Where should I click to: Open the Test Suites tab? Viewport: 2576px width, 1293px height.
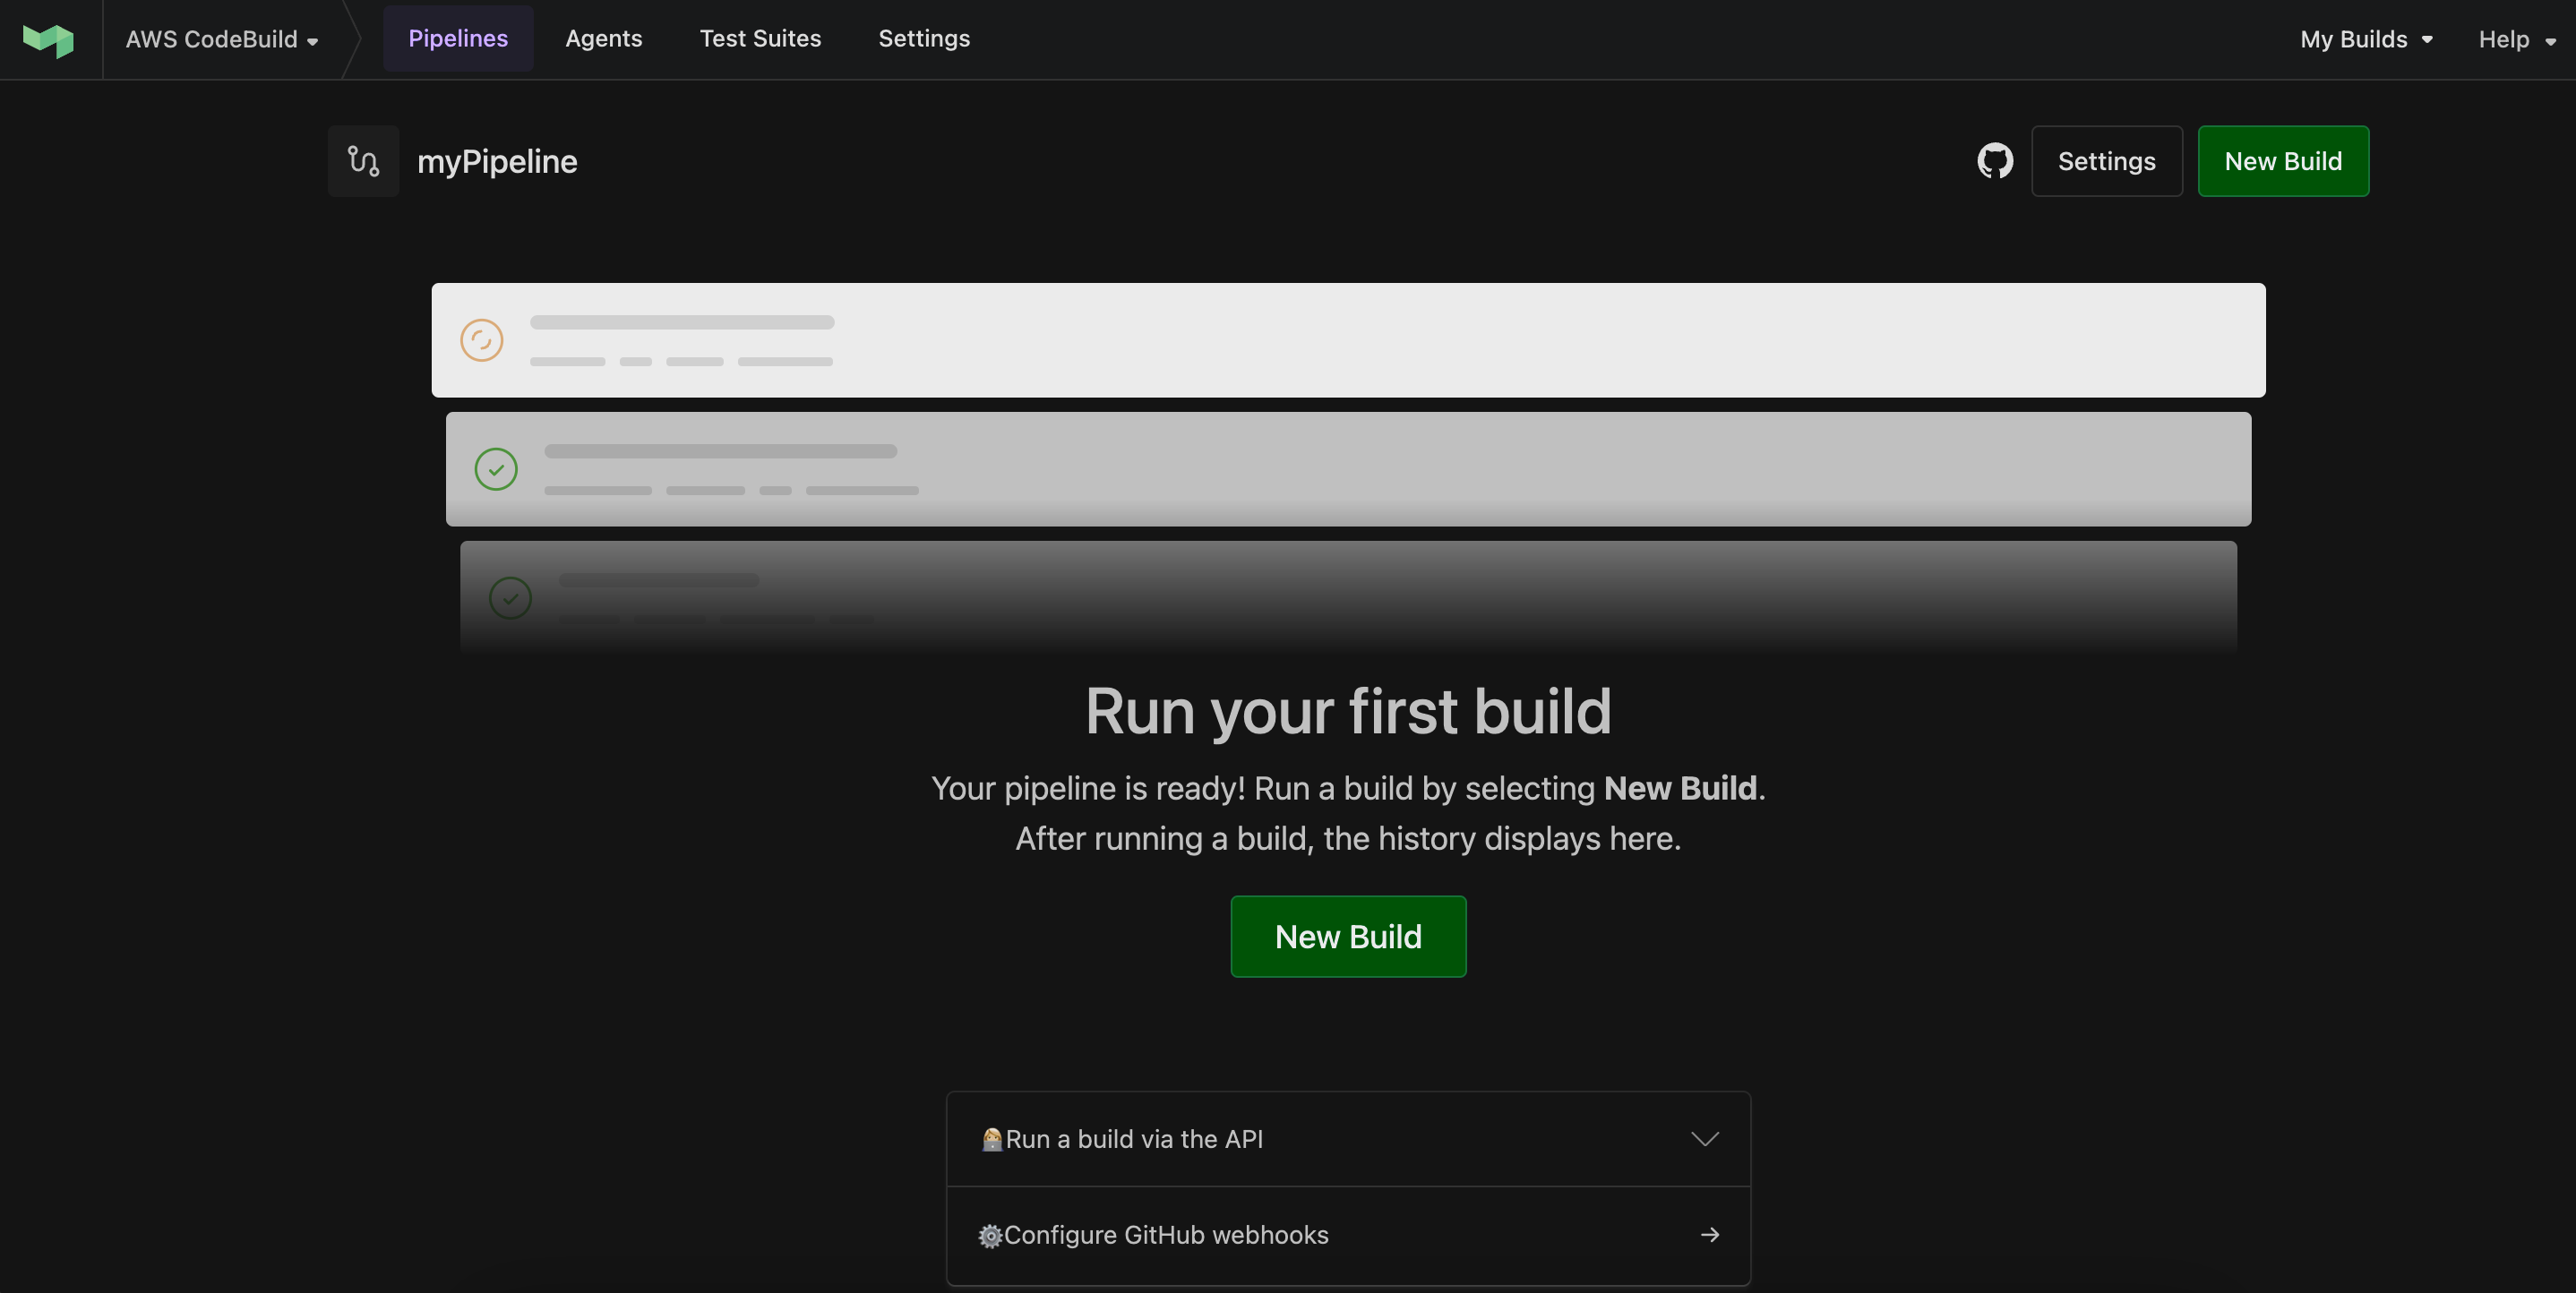coord(760,39)
